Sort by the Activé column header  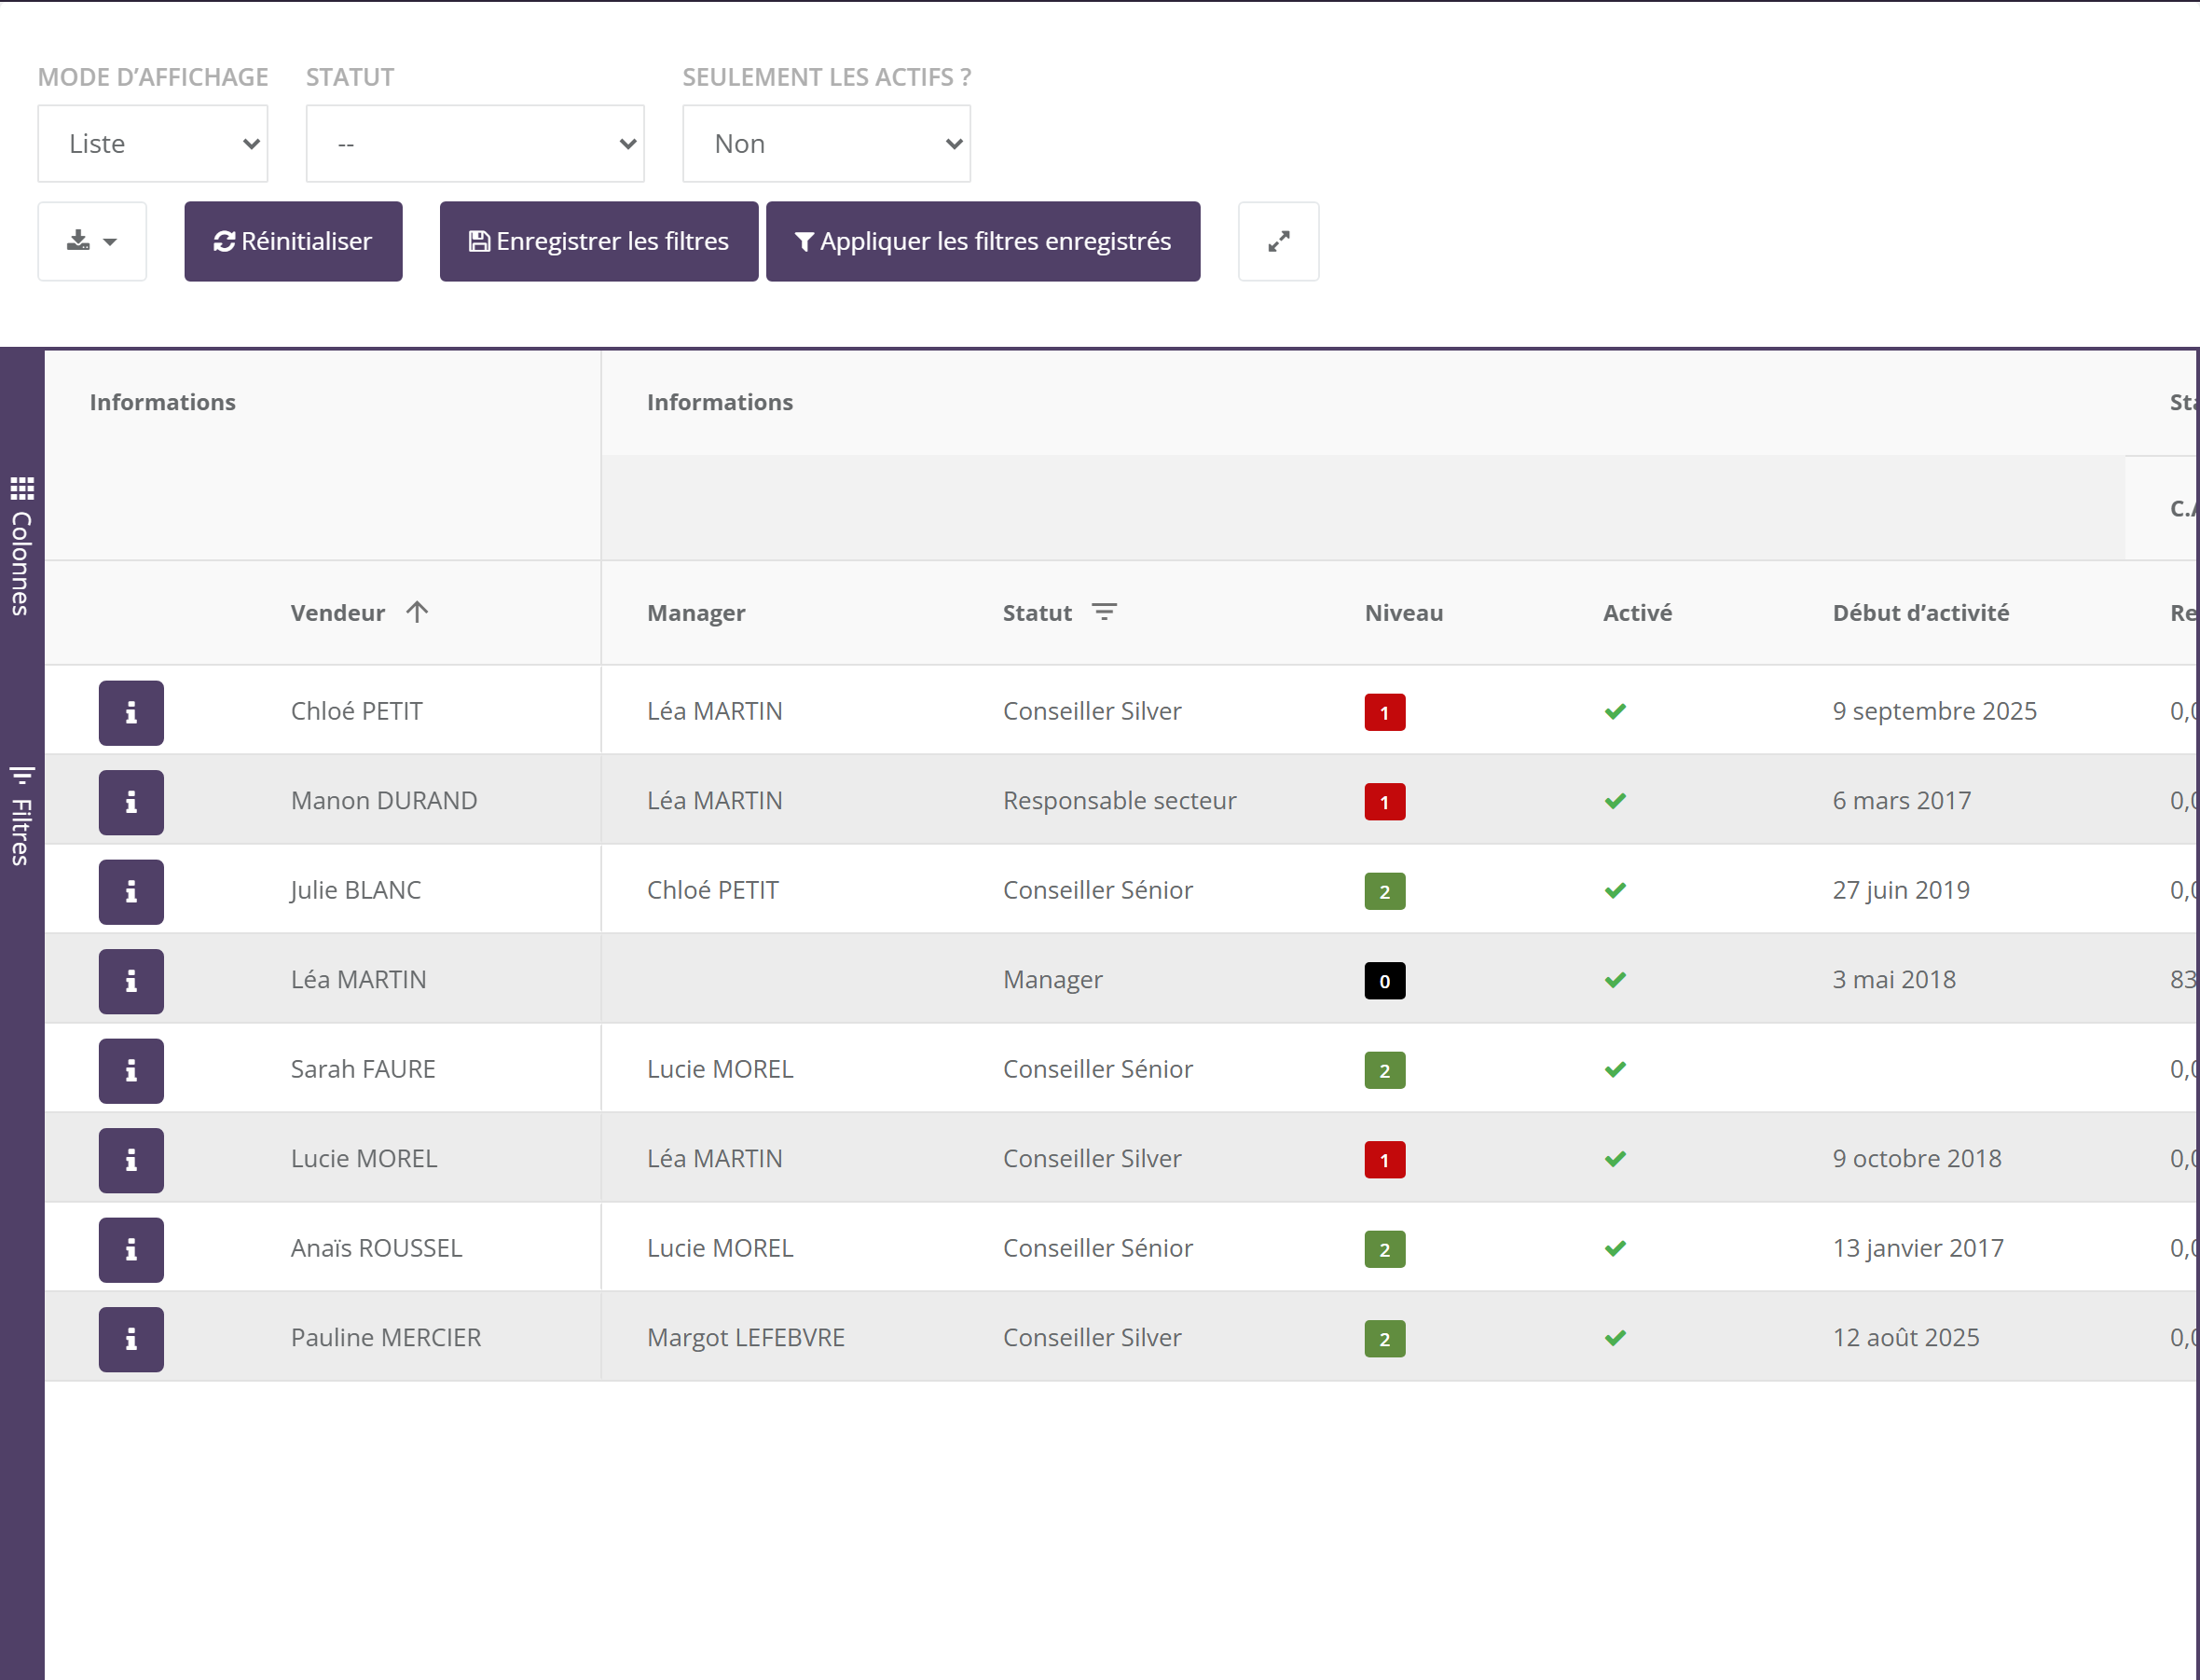1637,613
